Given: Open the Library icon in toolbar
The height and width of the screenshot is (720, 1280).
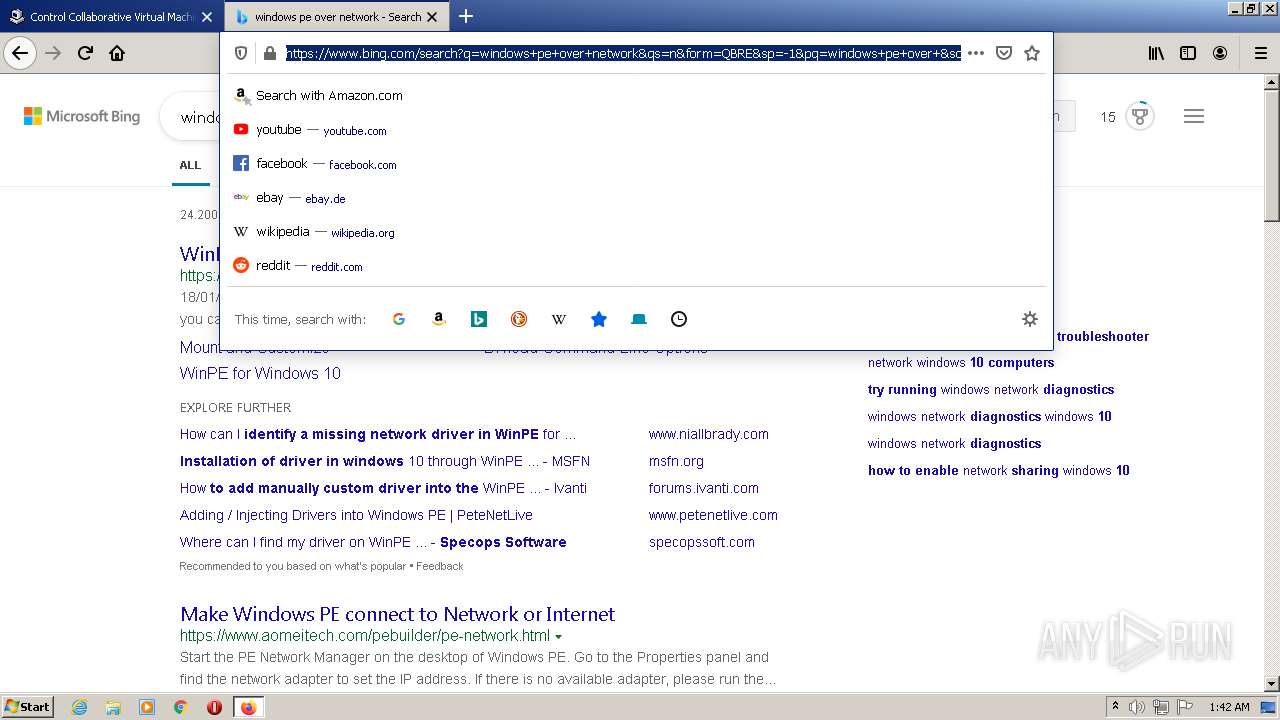Looking at the screenshot, I should tap(1156, 53).
